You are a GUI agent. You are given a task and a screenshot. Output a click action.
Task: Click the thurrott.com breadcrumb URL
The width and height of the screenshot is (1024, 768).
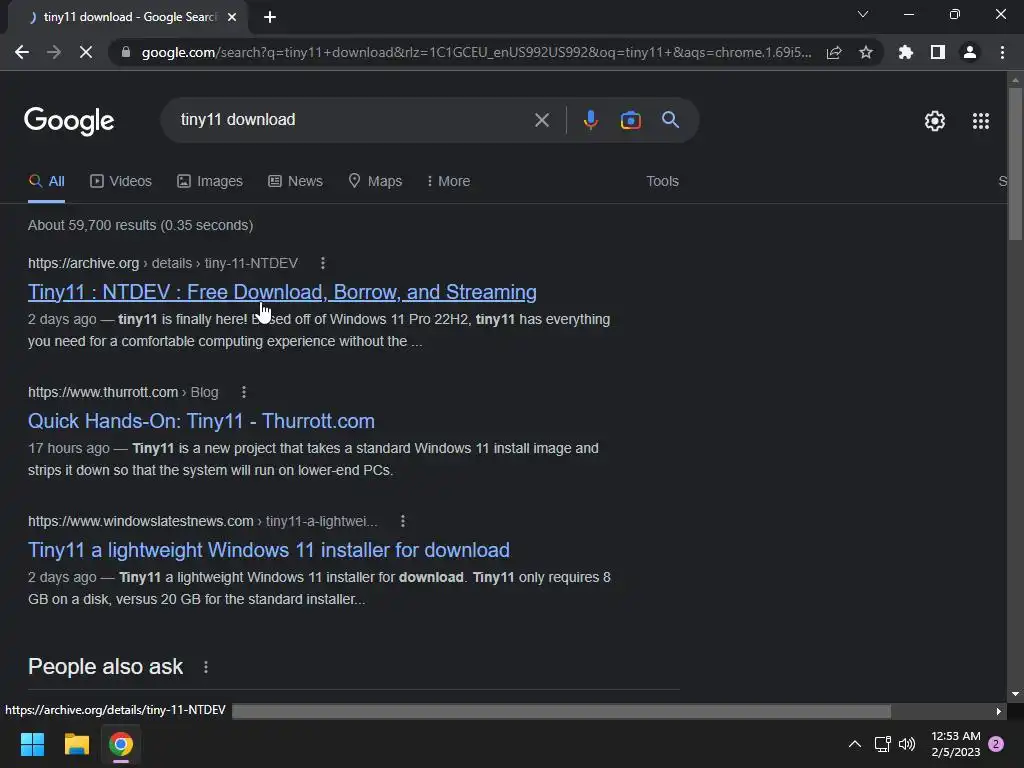tap(123, 392)
